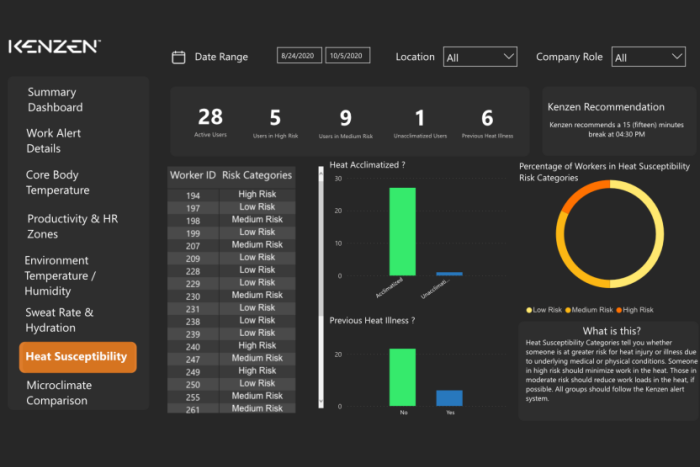Select worker ID 230 row
The width and height of the screenshot is (700, 467).
pyautogui.click(x=231, y=296)
